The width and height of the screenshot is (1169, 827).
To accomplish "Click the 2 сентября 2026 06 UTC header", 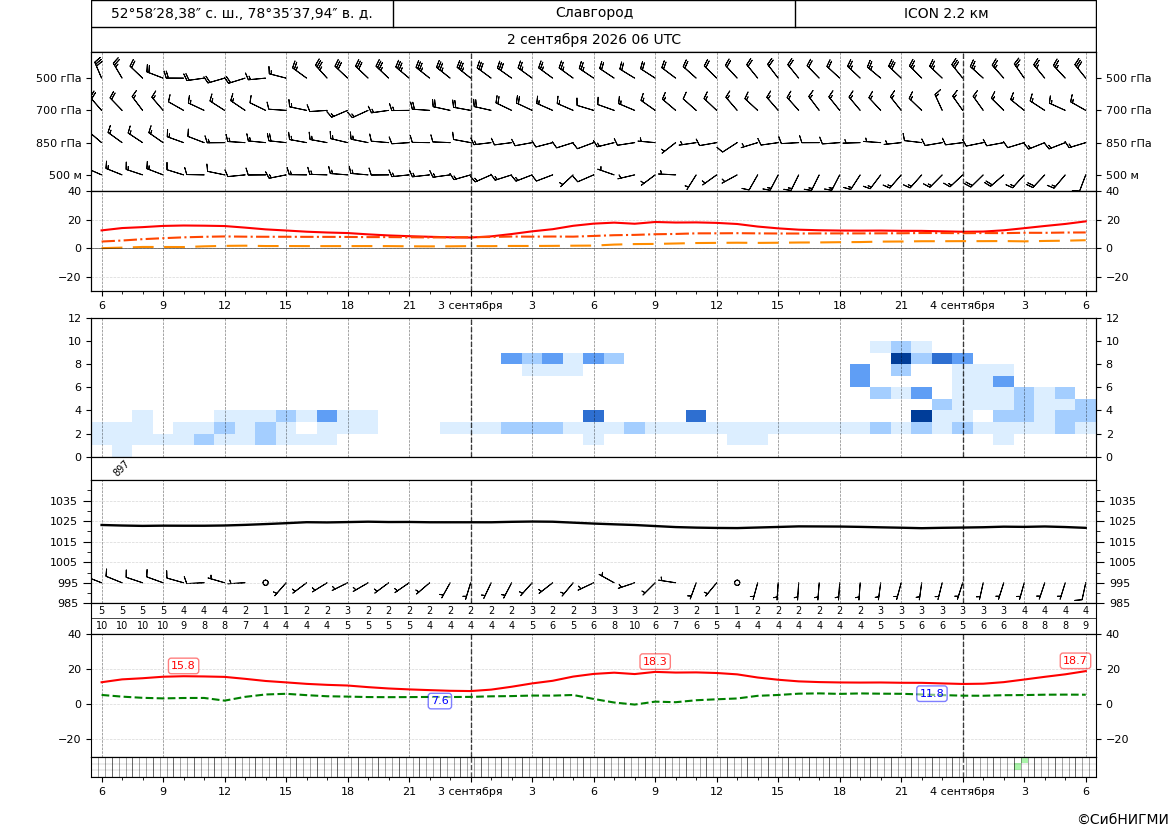I will pos(593,40).
